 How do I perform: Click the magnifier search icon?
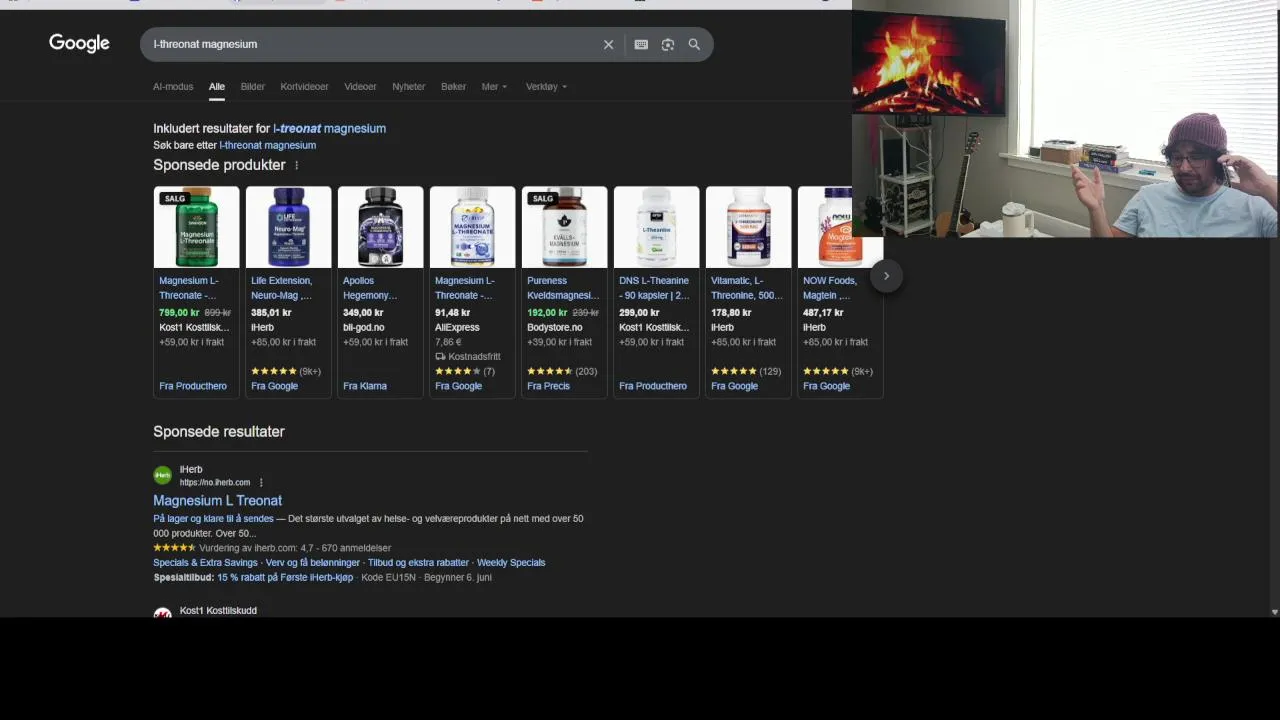click(694, 44)
